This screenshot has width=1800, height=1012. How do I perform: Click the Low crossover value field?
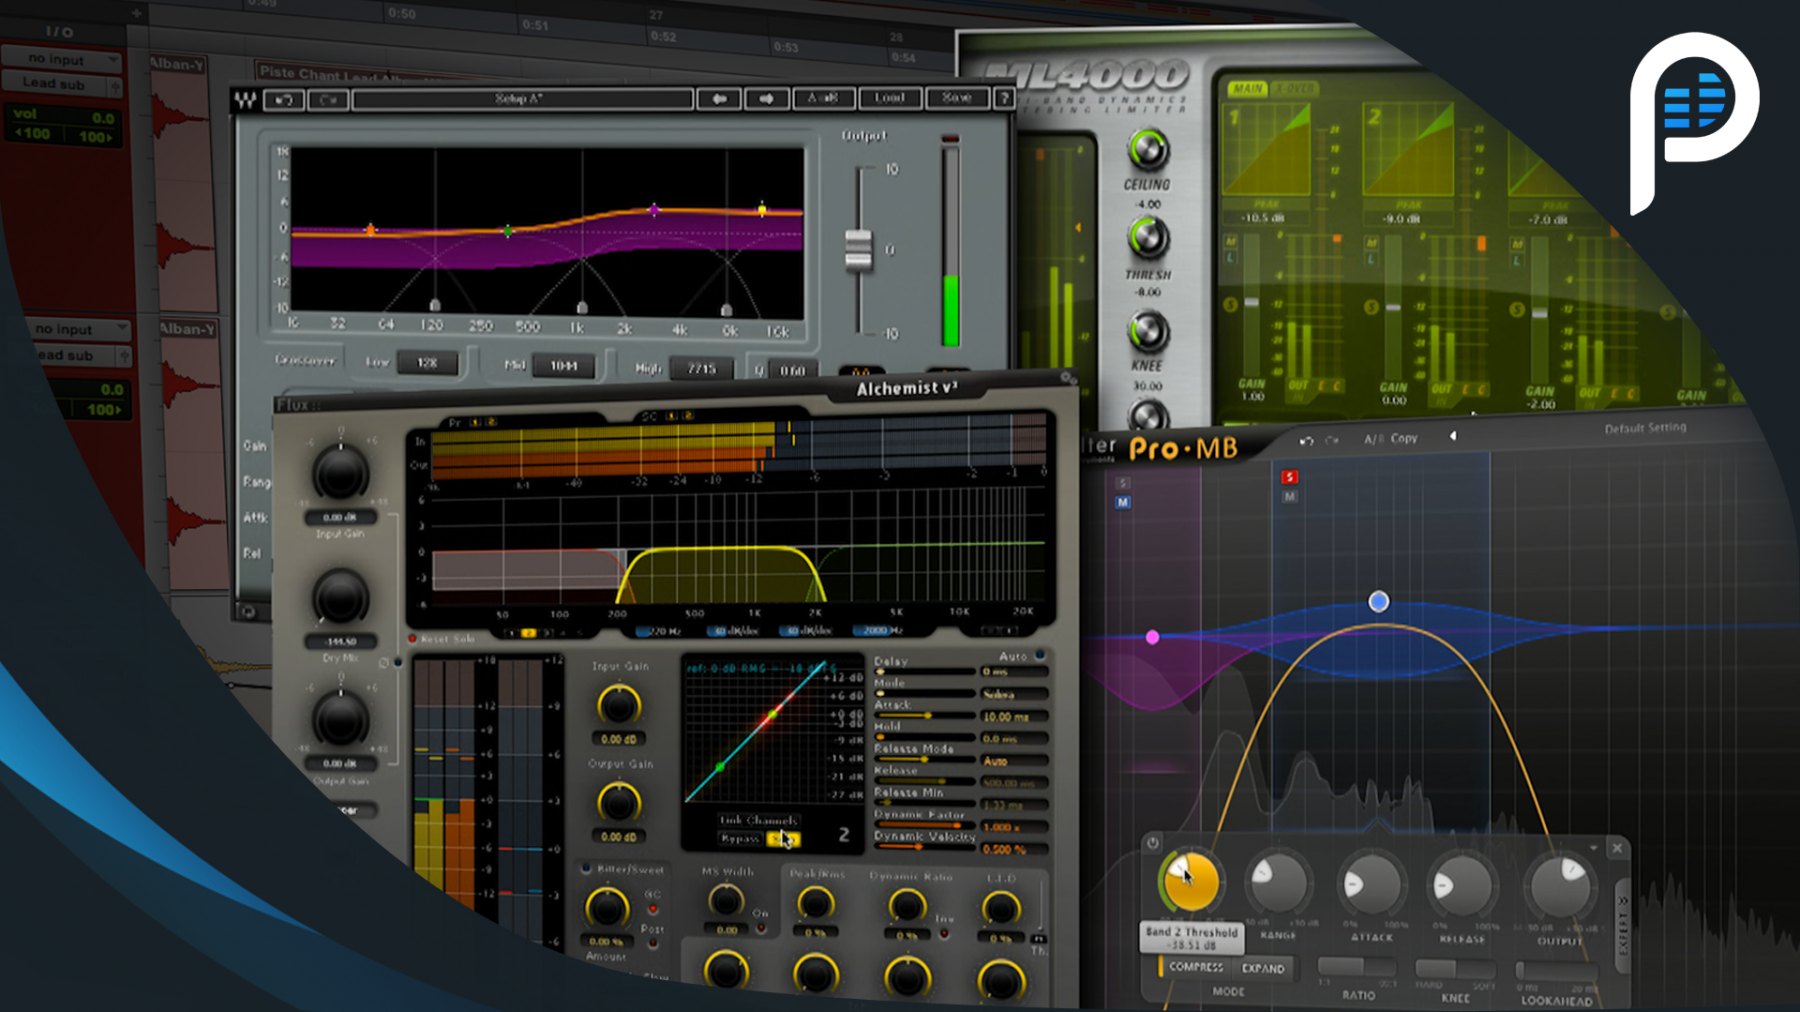(428, 363)
